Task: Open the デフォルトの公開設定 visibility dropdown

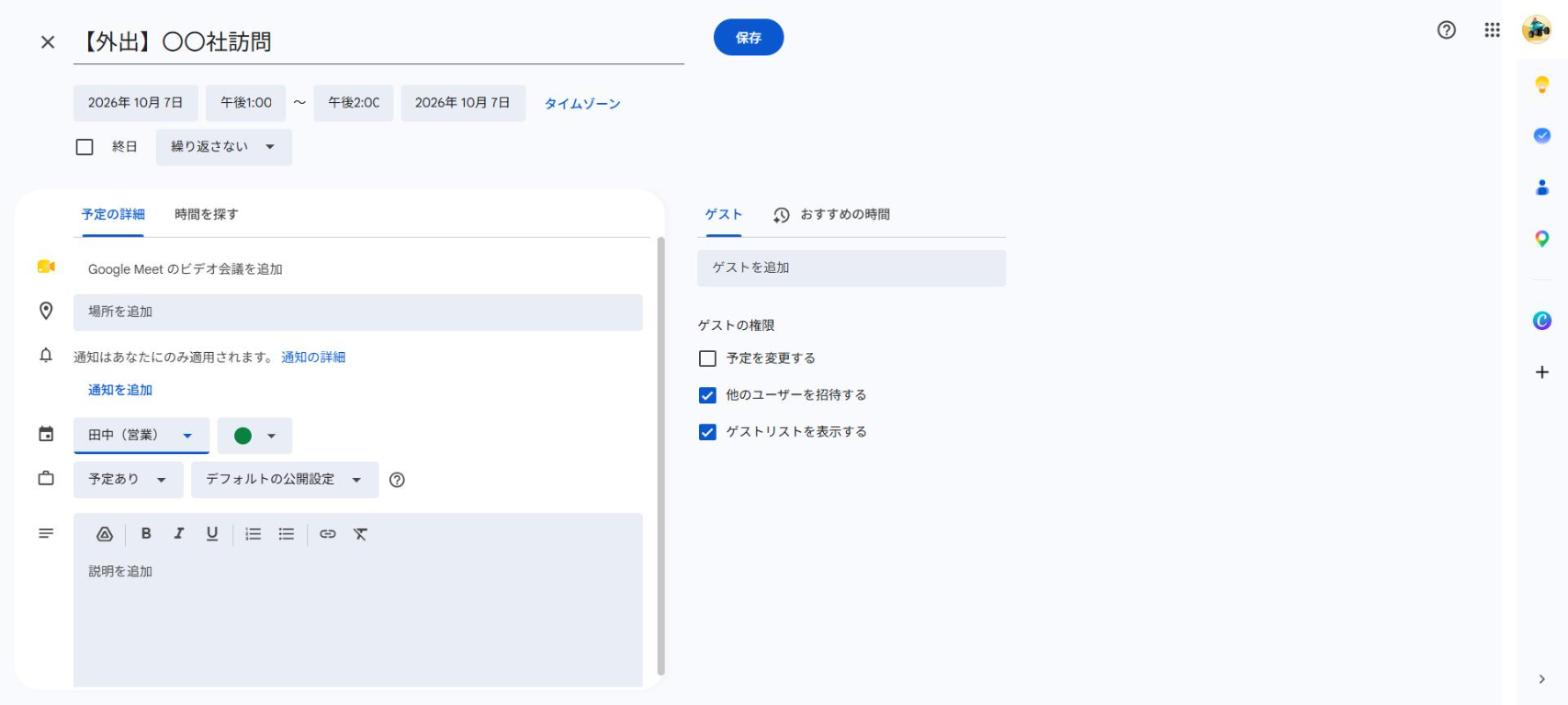Action: 285,479
